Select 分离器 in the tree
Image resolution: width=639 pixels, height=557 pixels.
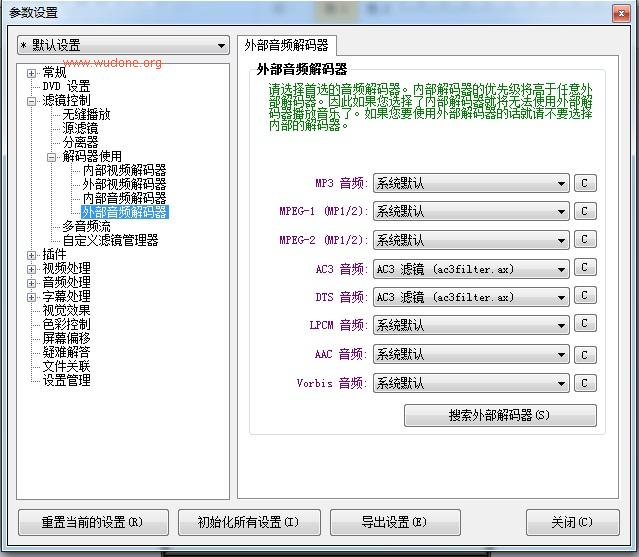click(80, 142)
